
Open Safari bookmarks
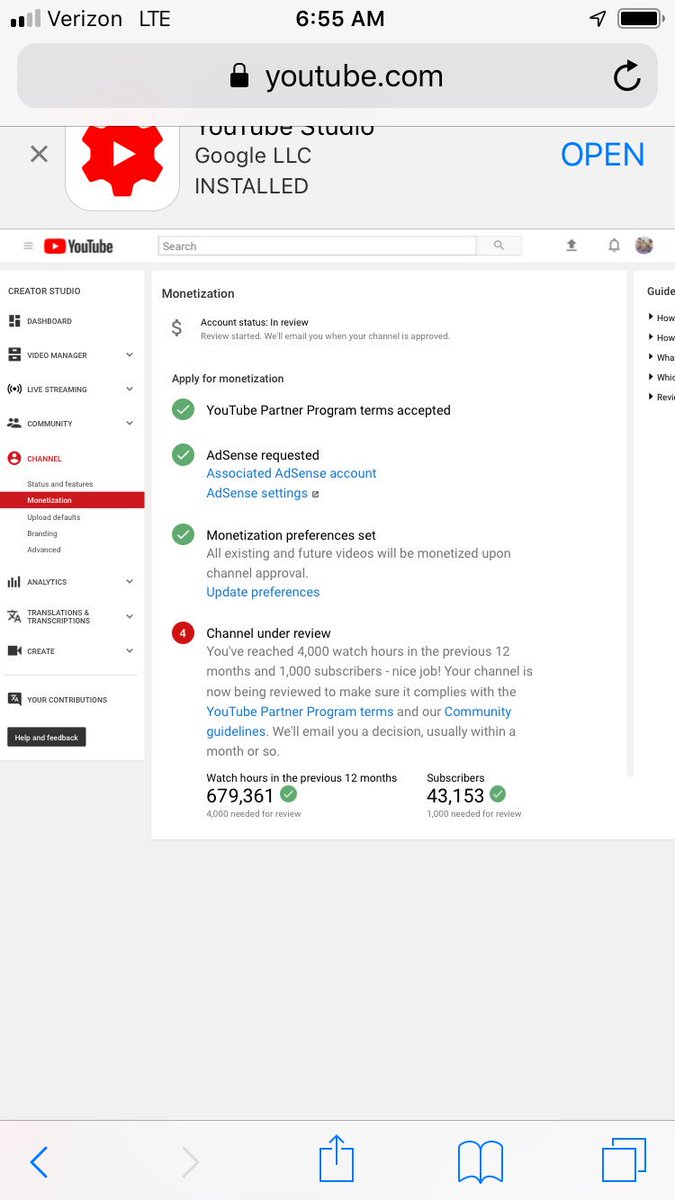pyautogui.click(x=480, y=1162)
